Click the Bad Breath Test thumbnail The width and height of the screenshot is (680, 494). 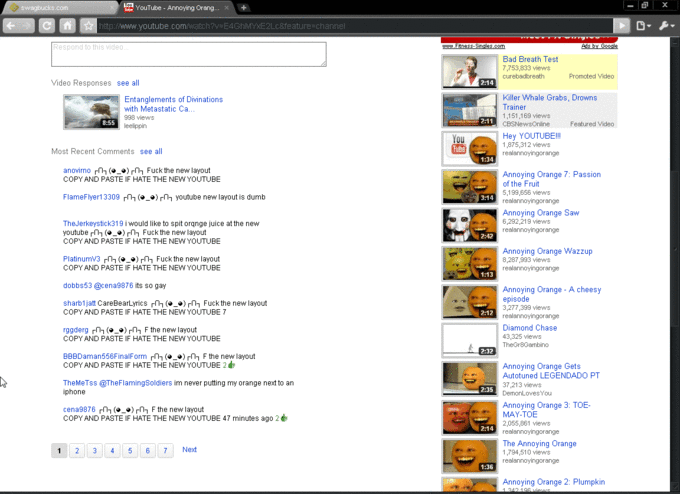pos(470,72)
